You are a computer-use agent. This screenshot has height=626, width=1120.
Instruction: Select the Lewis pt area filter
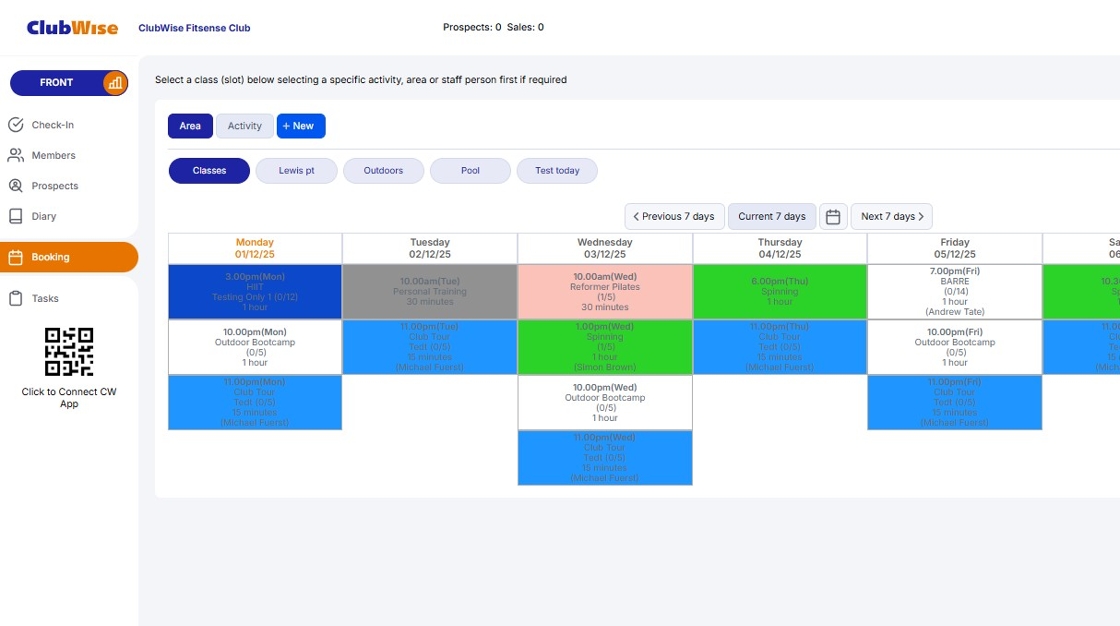pos(296,171)
